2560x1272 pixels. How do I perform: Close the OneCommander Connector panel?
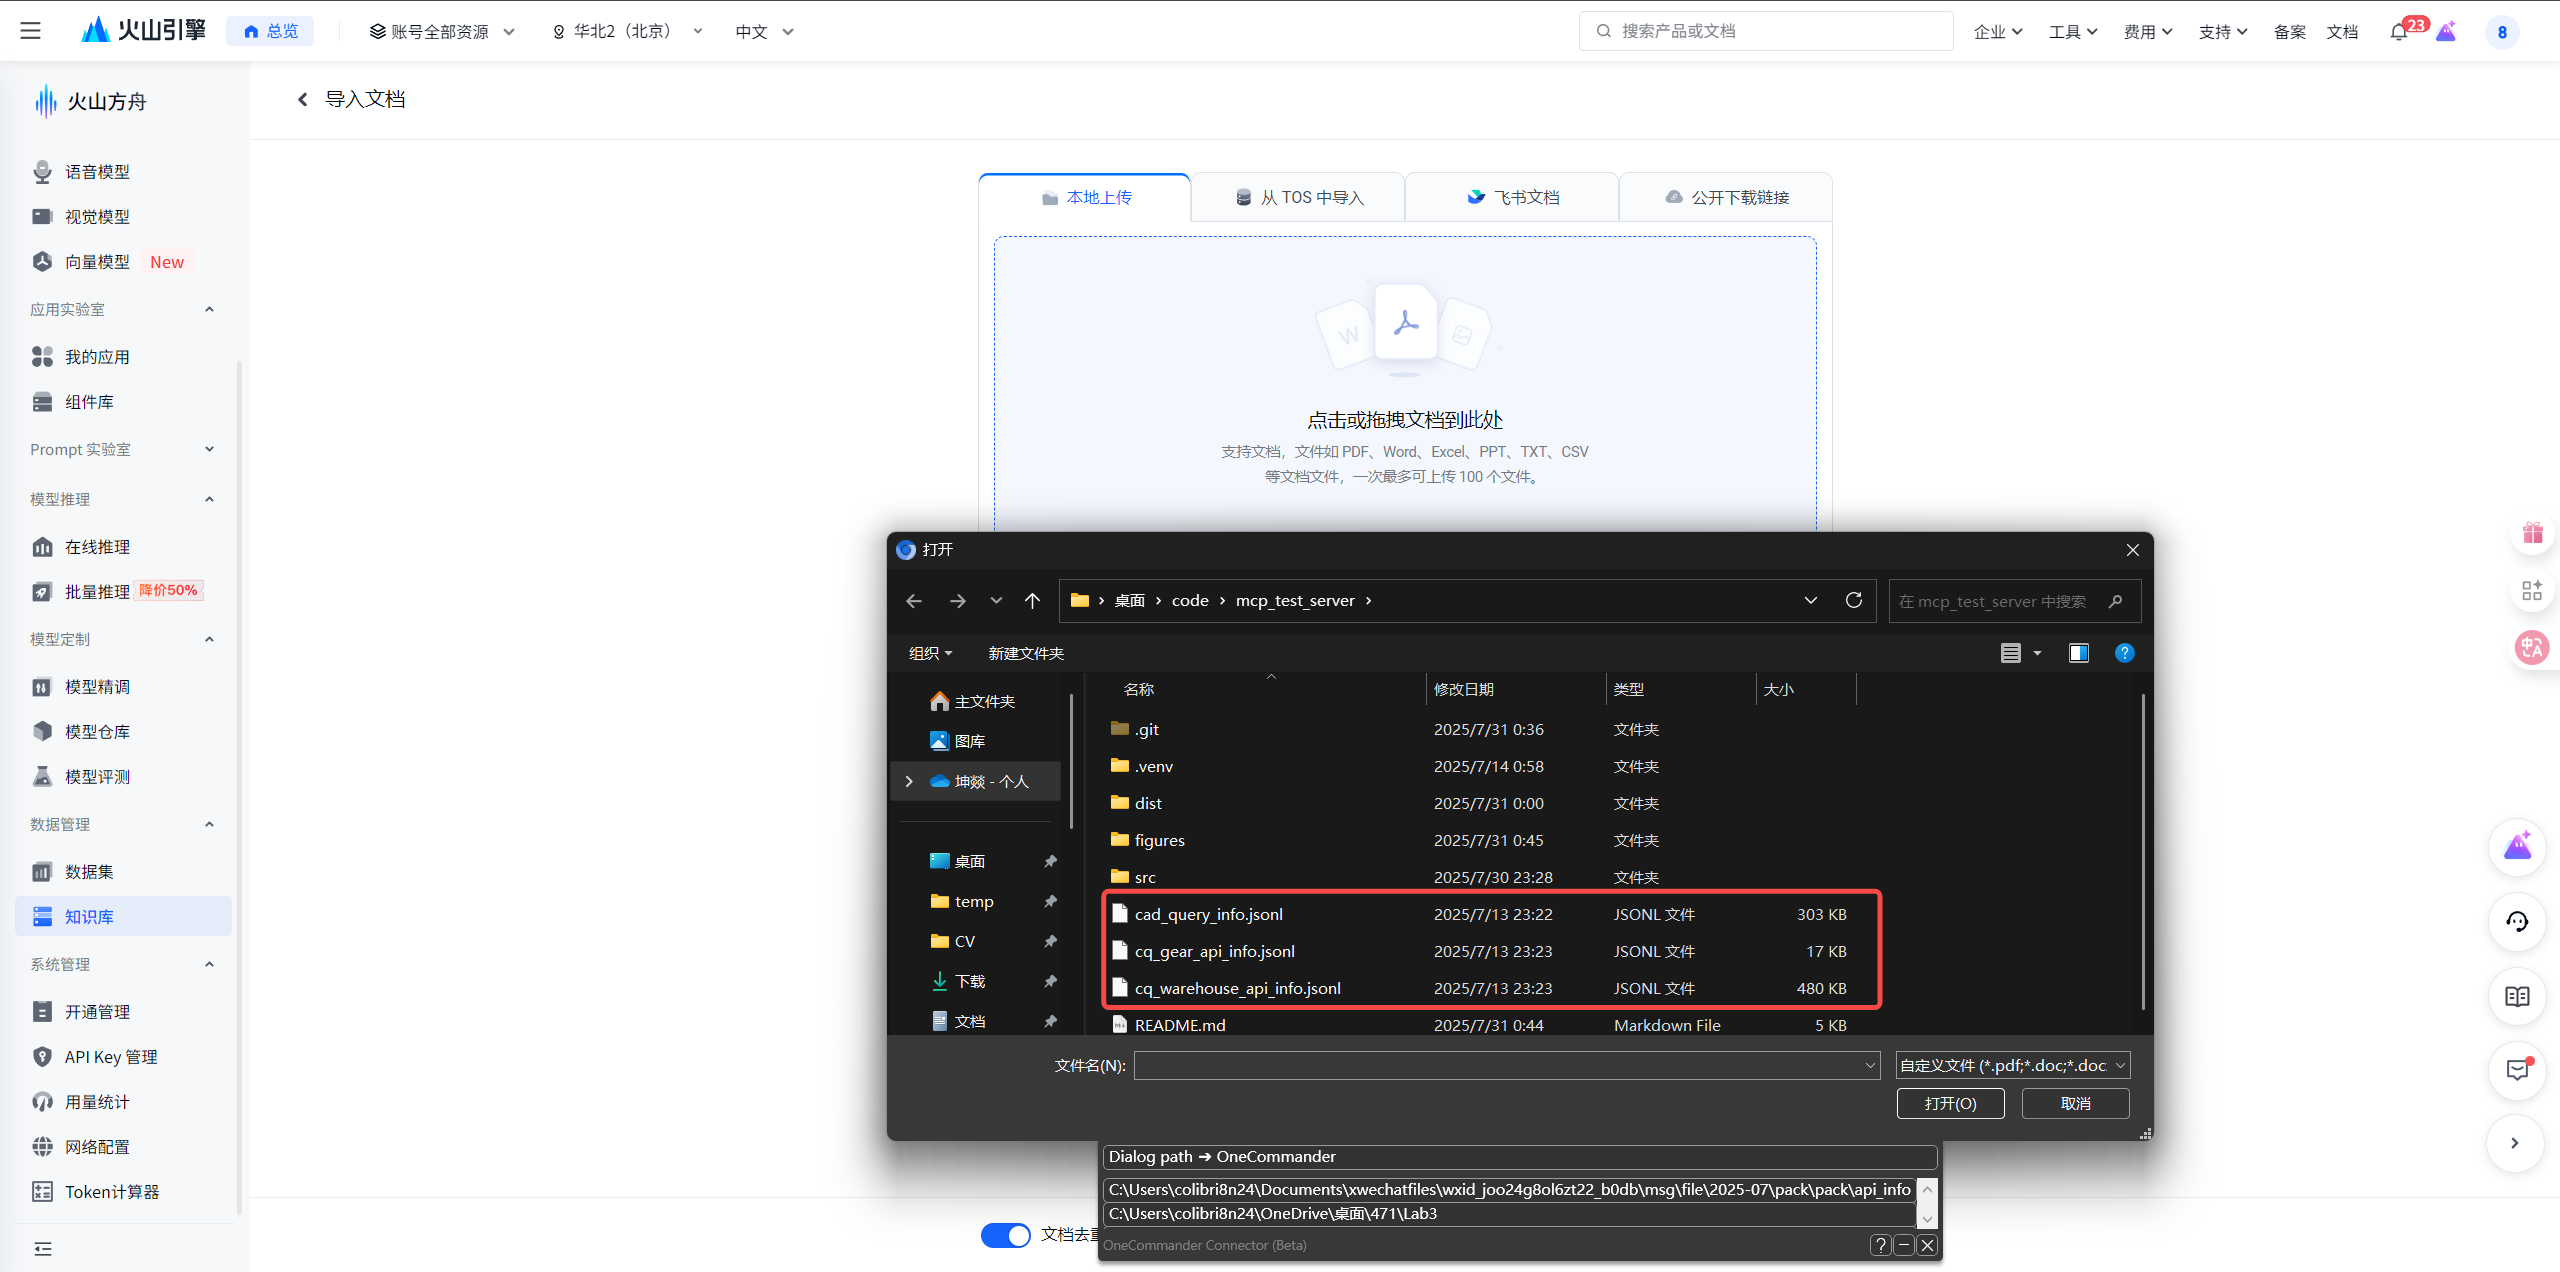pos(1927,1245)
